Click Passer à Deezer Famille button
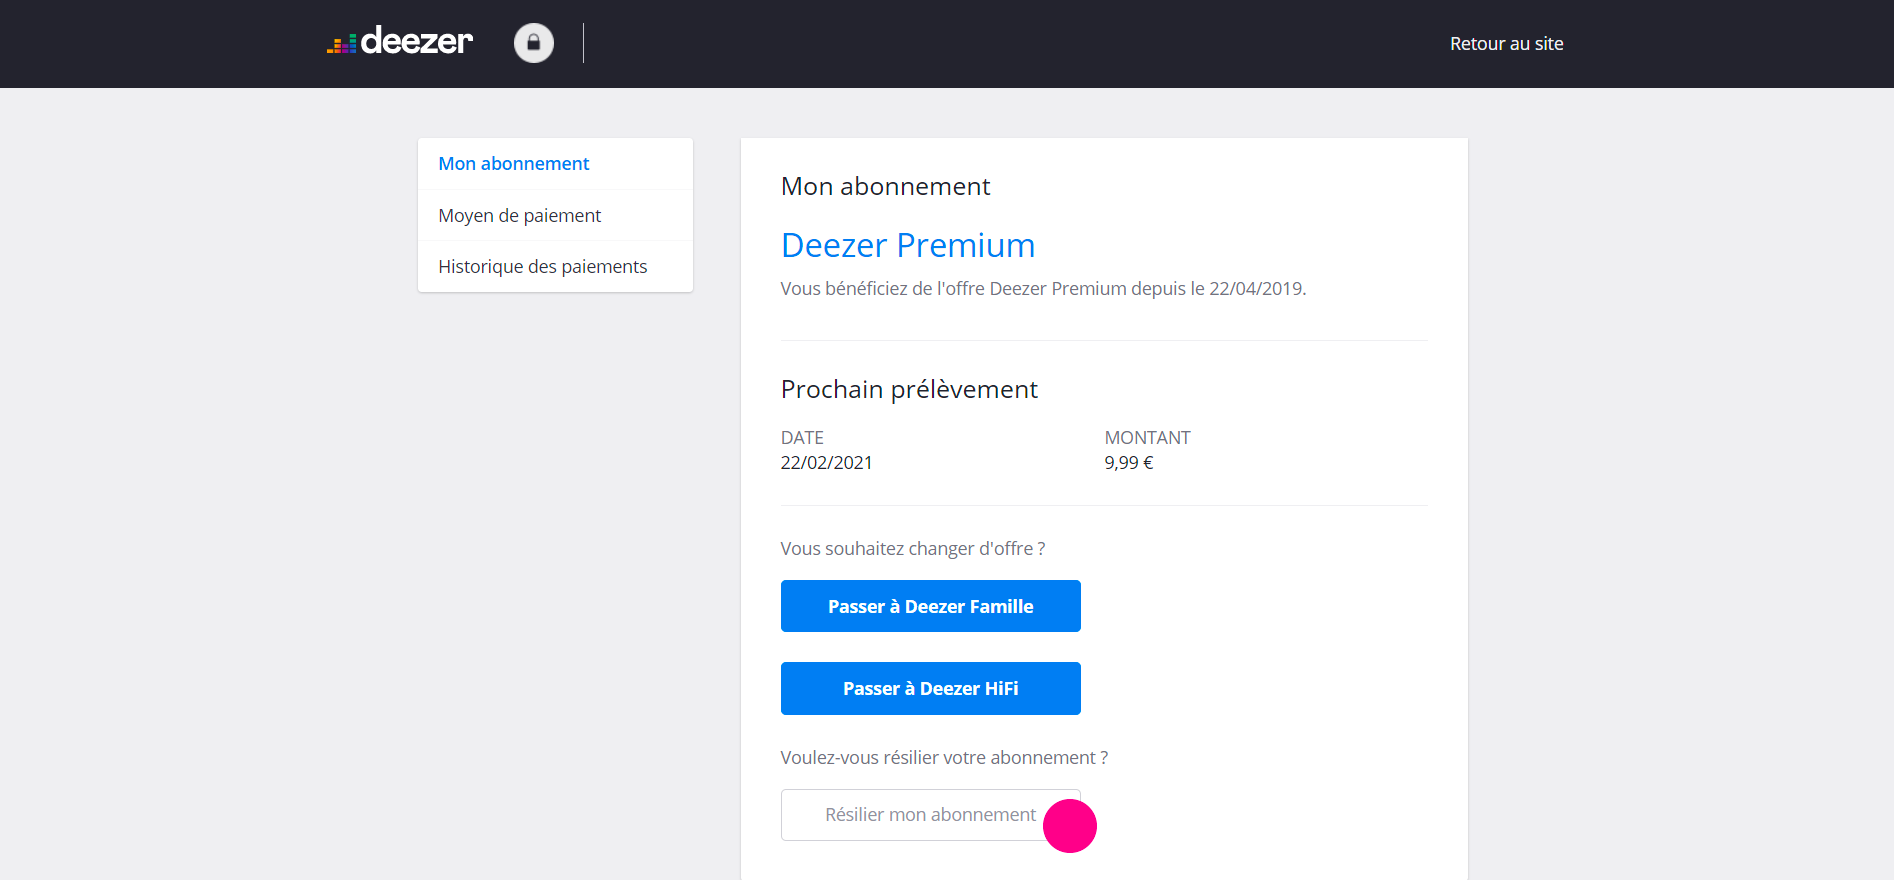This screenshot has width=1894, height=880. pos(931,606)
